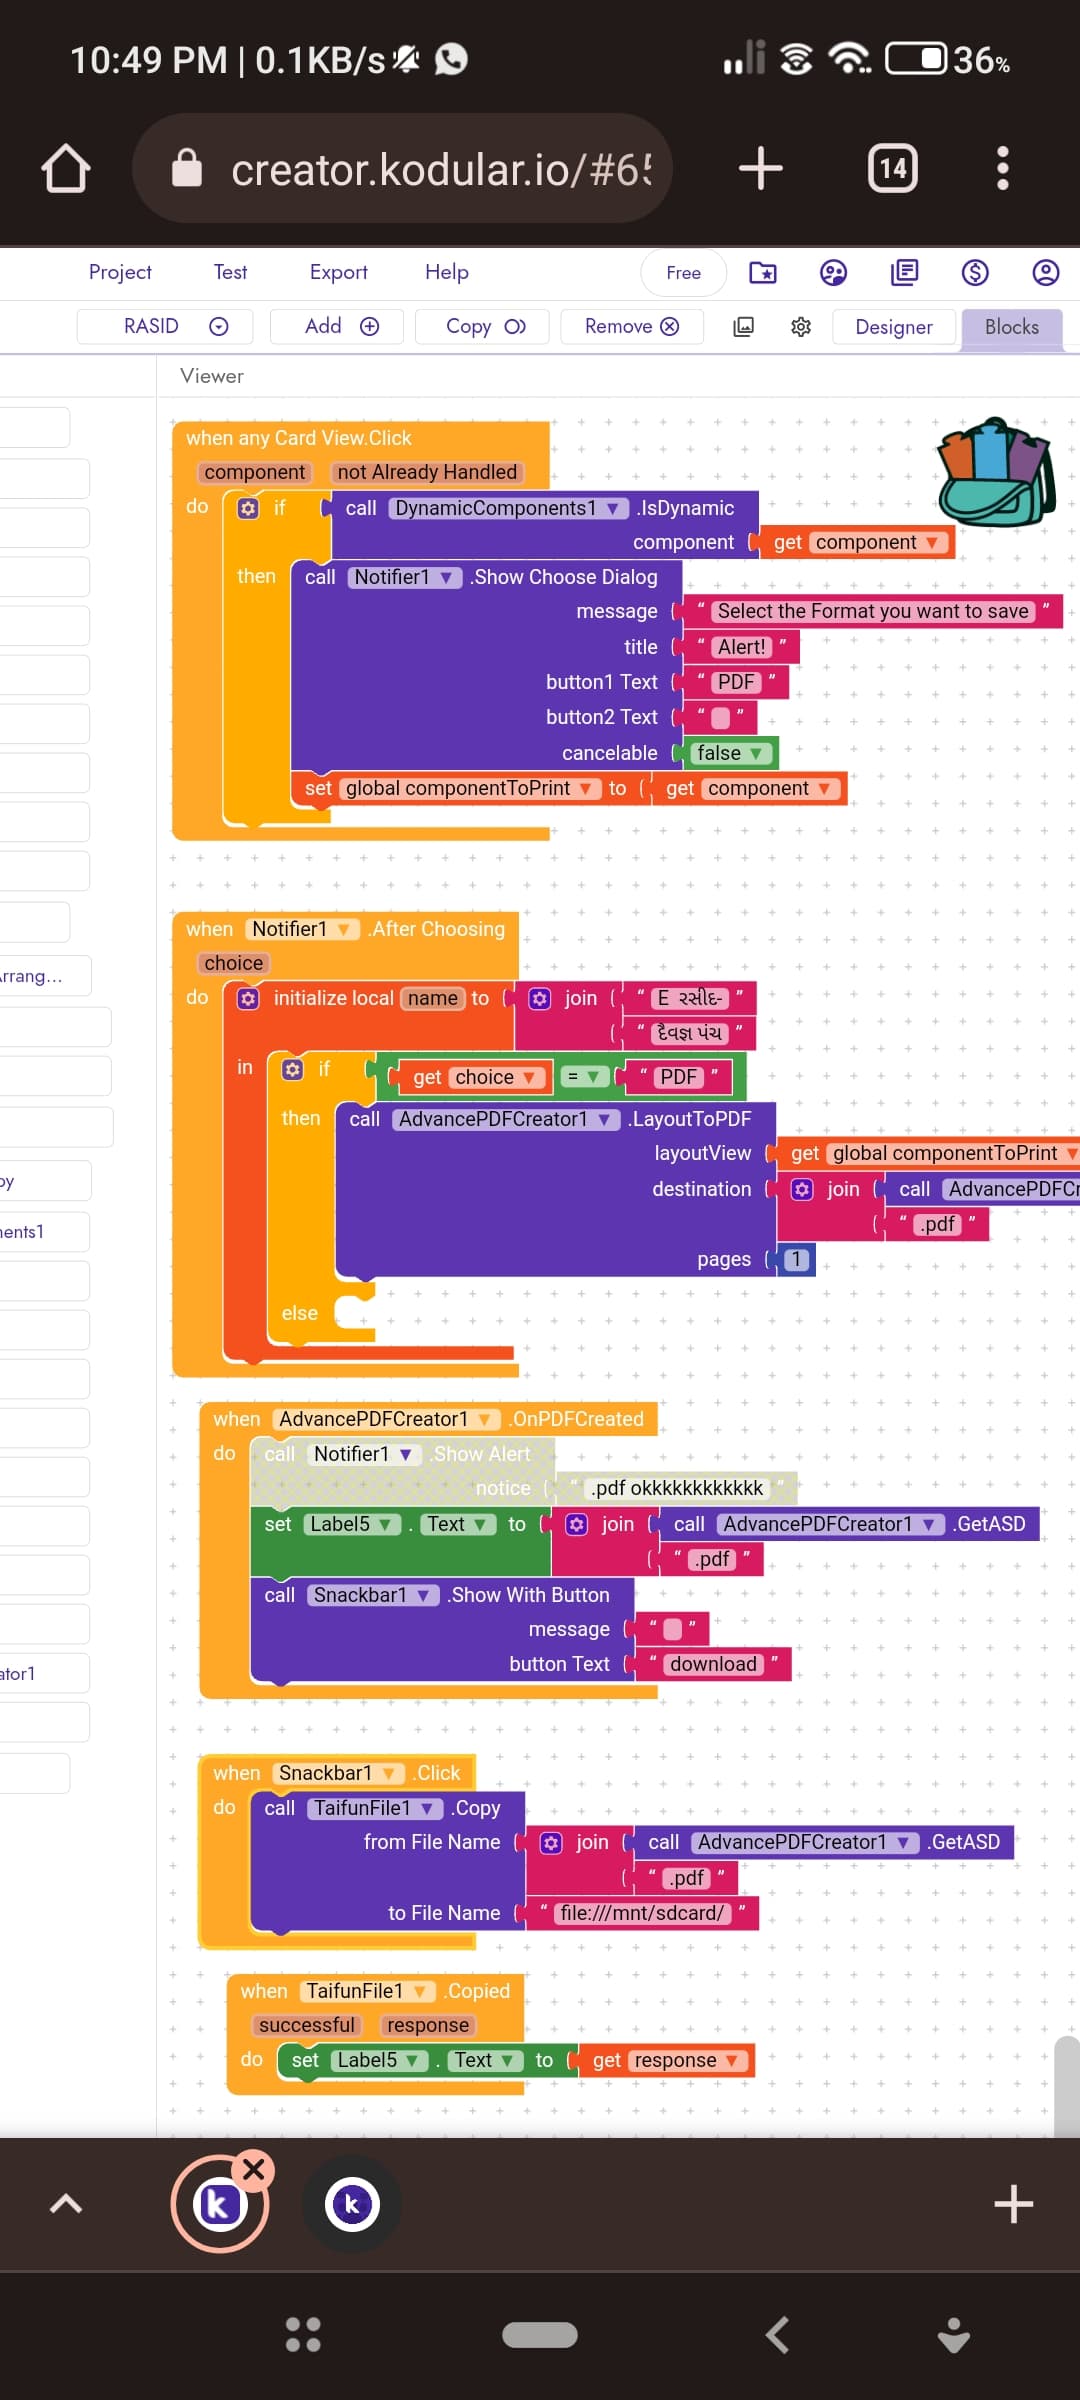1080x2400 pixels.
Task: Click the Select the Format message text block
Action: 873,611
